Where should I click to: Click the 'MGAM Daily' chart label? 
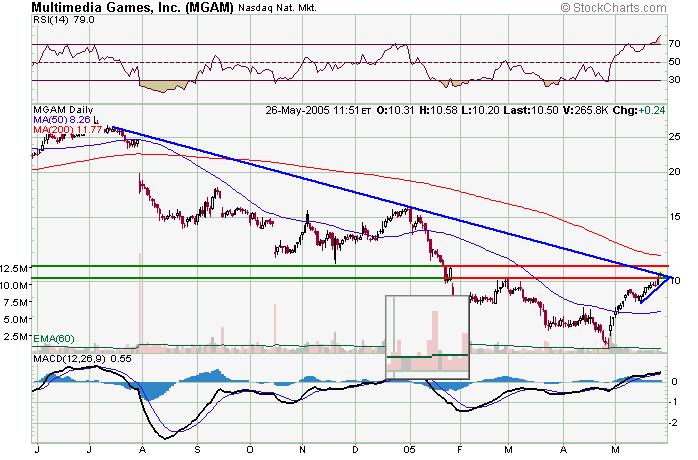click(x=63, y=110)
